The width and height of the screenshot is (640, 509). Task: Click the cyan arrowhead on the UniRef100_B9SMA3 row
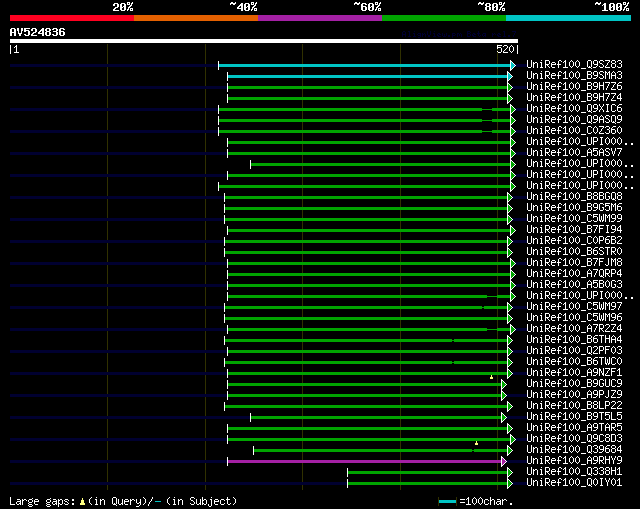(510, 76)
